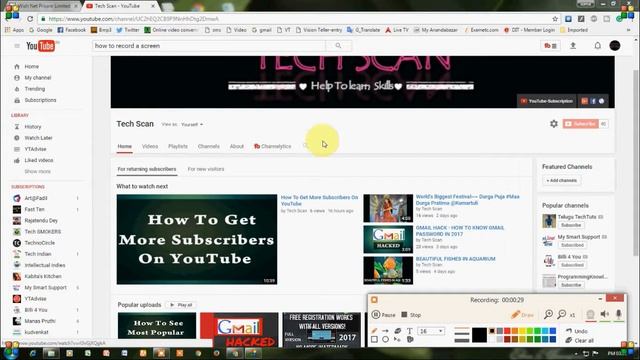This screenshot has height=360, width=640.
Task: Open the account avatar menu
Action: point(615,46)
